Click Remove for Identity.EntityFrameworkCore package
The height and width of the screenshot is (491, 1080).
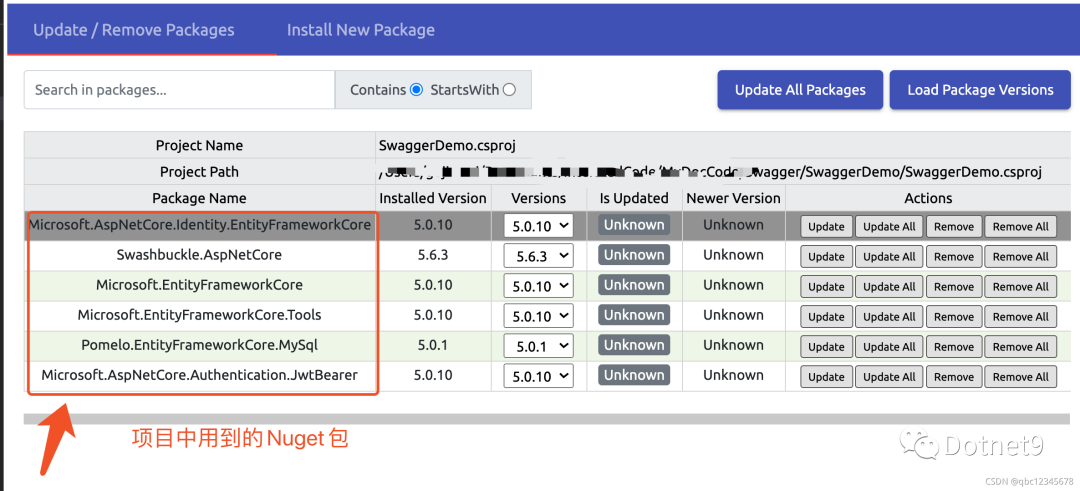pyautogui.click(x=954, y=227)
